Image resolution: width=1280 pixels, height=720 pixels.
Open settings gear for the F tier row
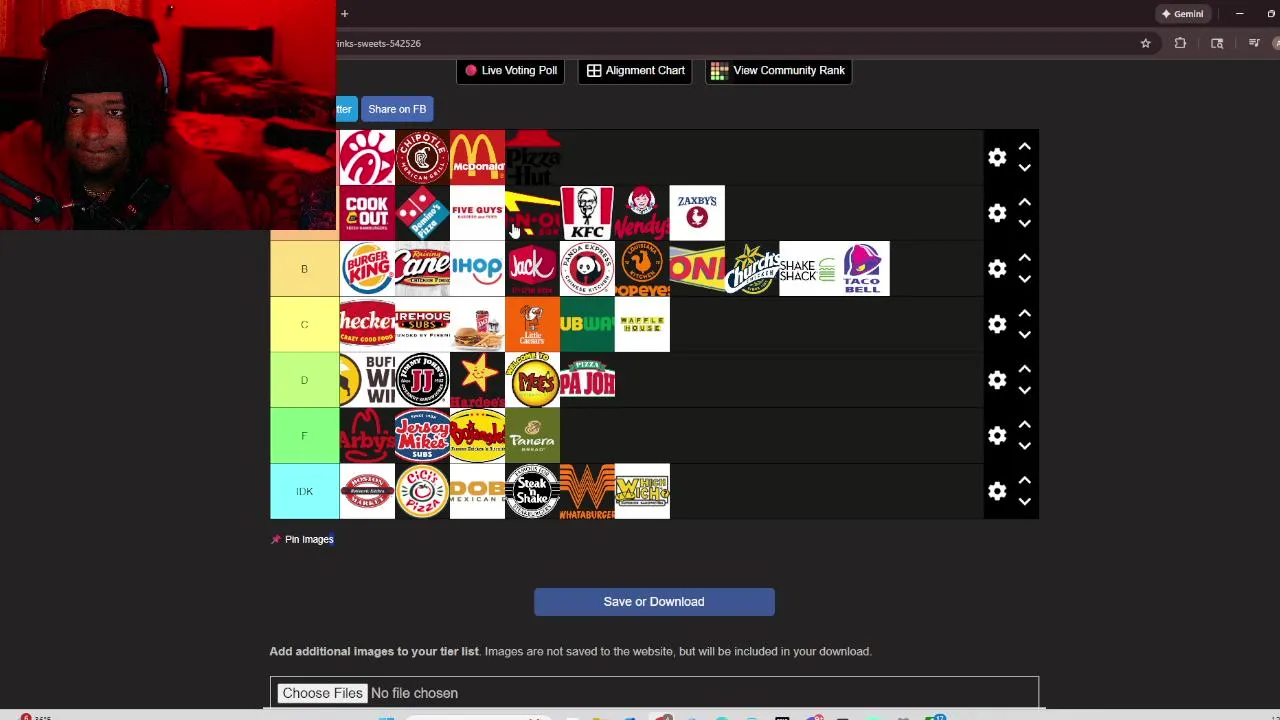pyautogui.click(x=997, y=436)
